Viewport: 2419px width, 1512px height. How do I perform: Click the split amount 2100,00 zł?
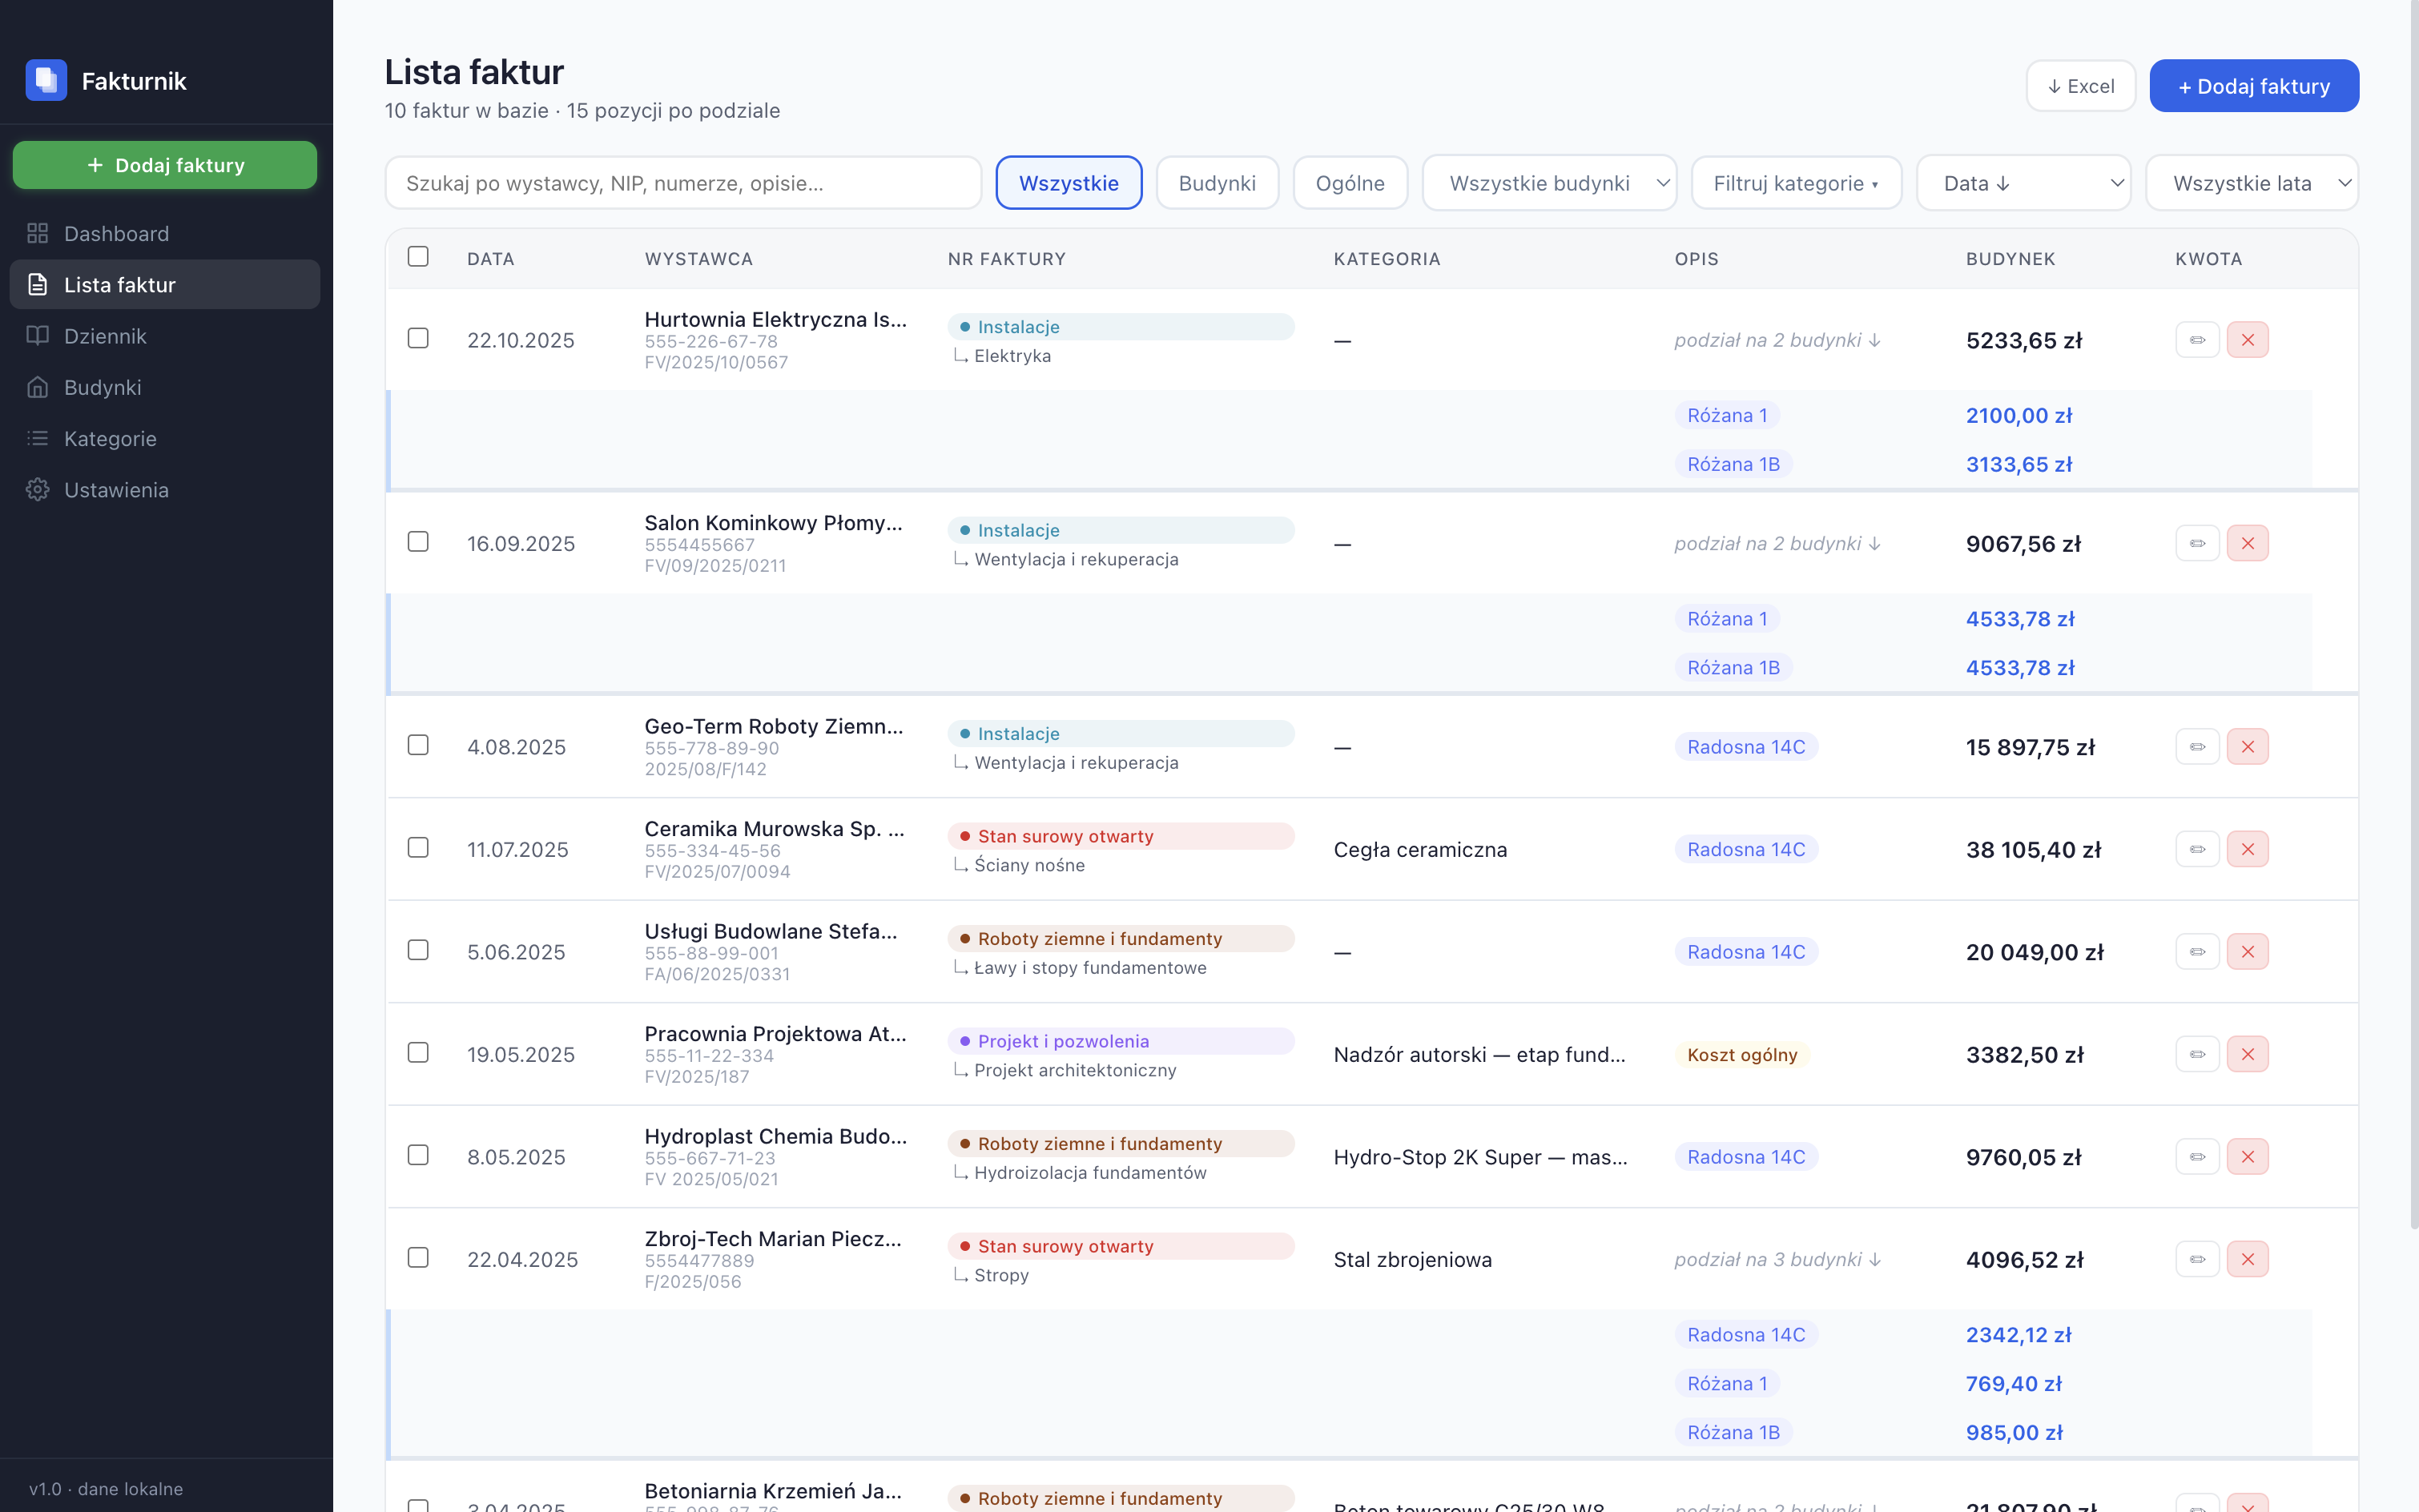click(2019, 416)
